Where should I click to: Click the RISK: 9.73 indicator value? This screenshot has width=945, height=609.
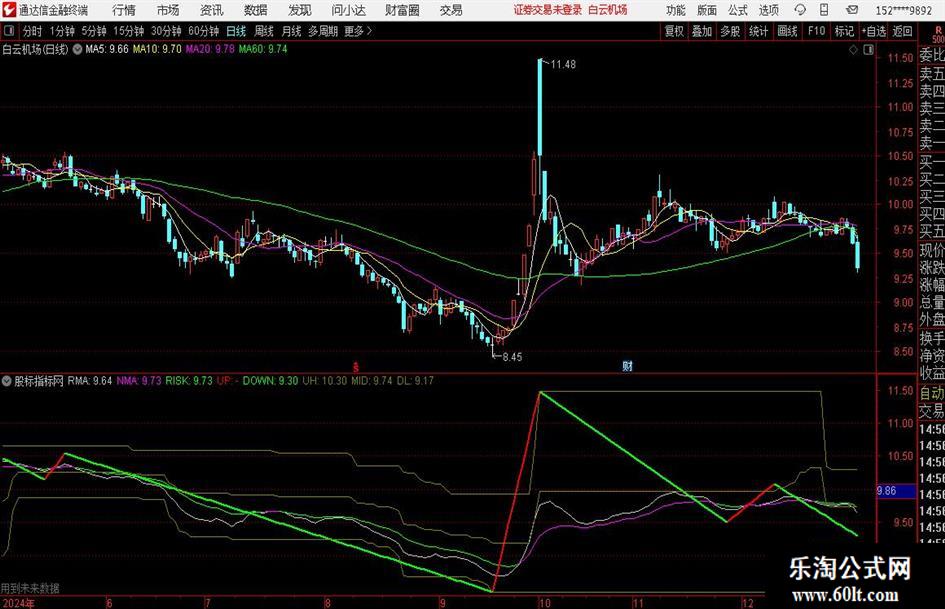coord(189,381)
